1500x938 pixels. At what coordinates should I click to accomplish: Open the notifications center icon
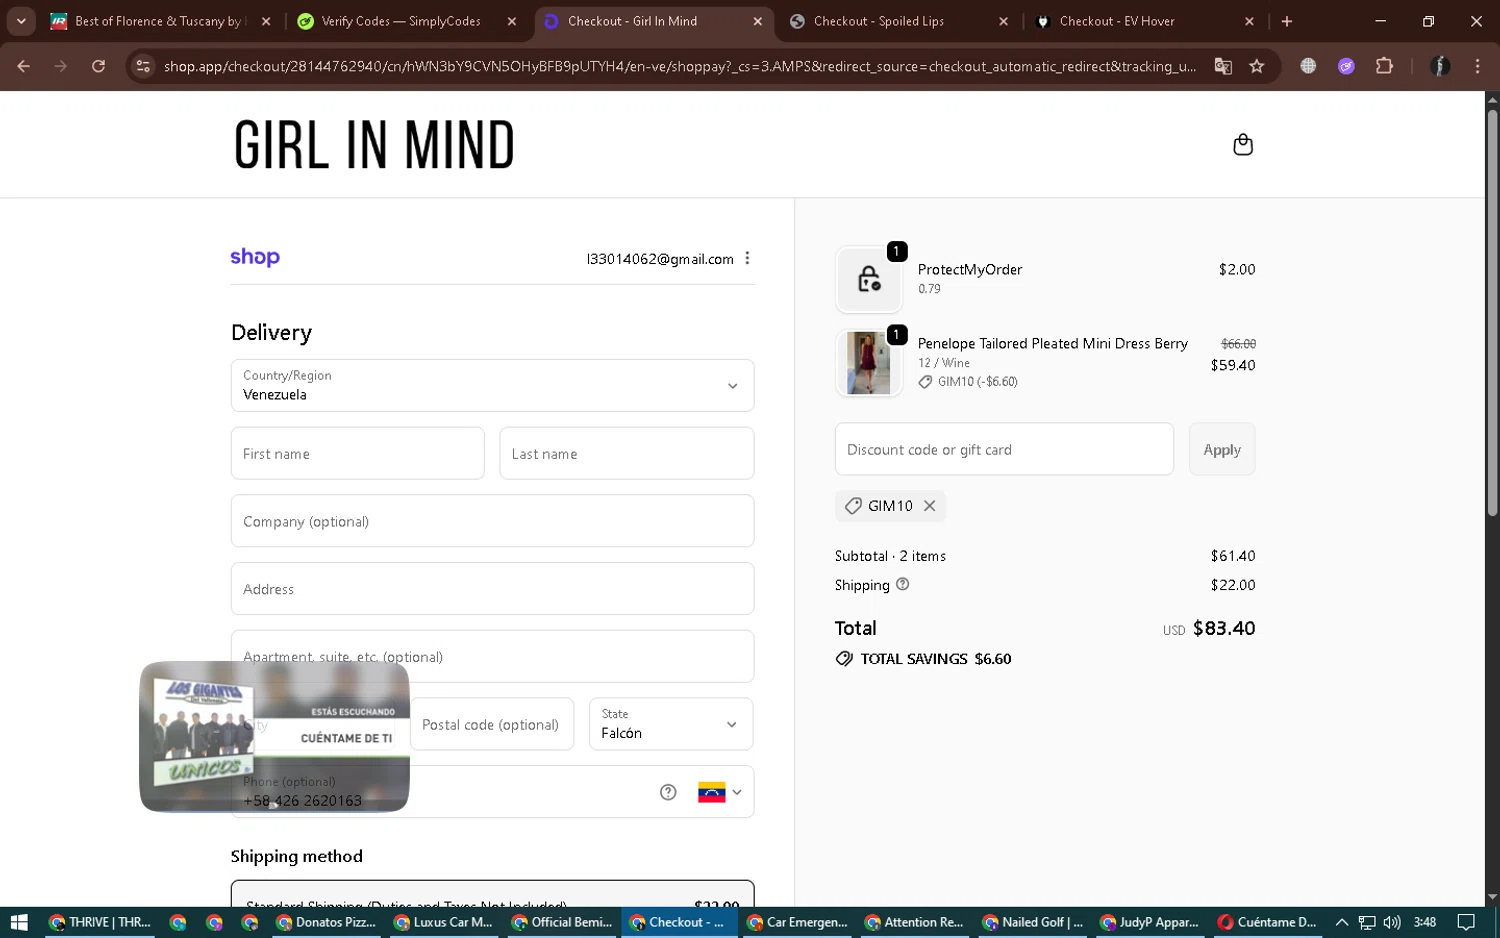click(1466, 922)
